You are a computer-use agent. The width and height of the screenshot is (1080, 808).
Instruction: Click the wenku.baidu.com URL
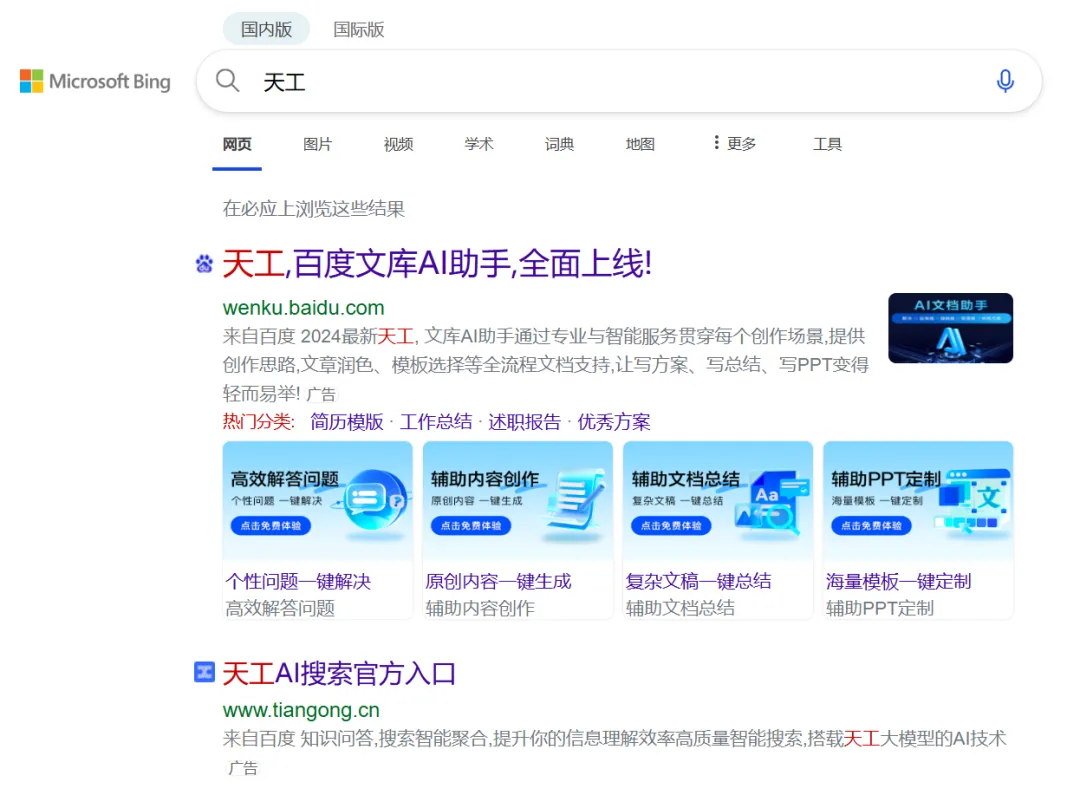[x=303, y=307]
